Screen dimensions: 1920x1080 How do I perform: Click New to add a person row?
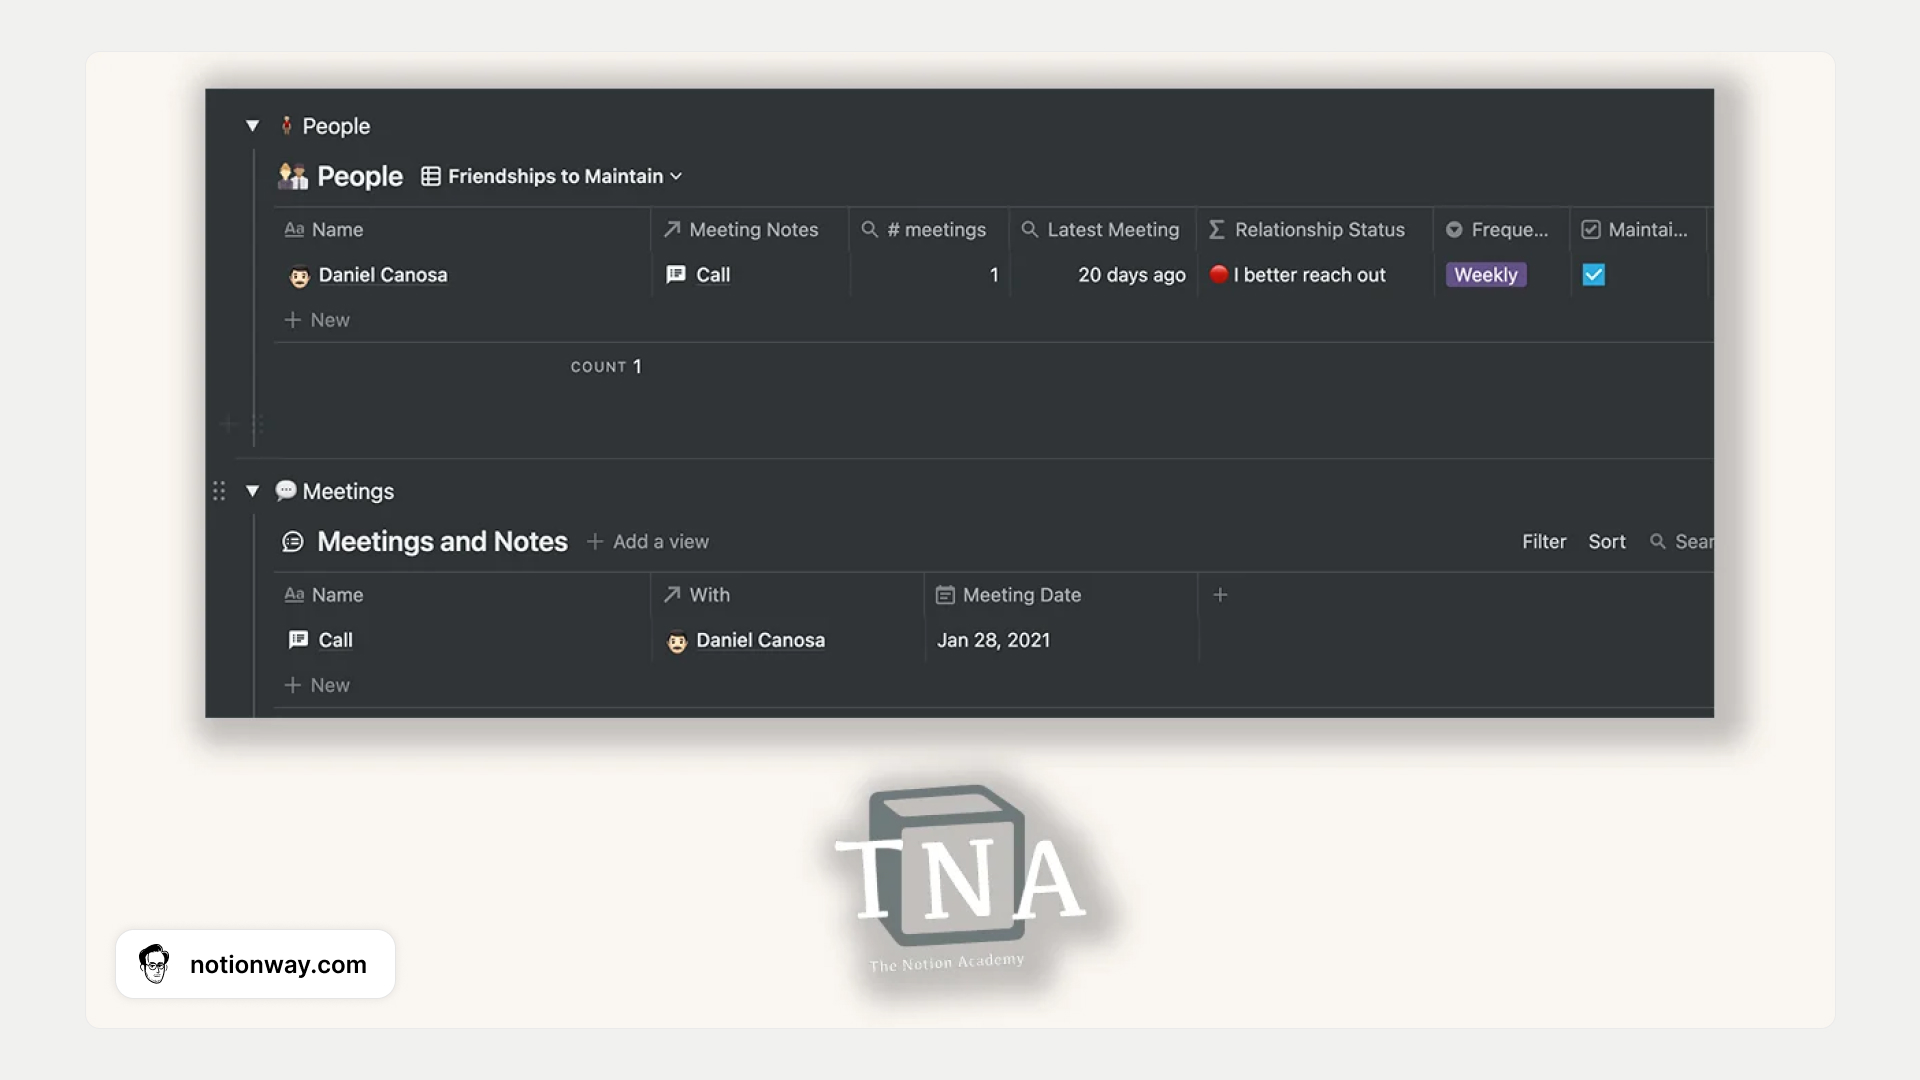pyautogui.click(x=317, y=319)
